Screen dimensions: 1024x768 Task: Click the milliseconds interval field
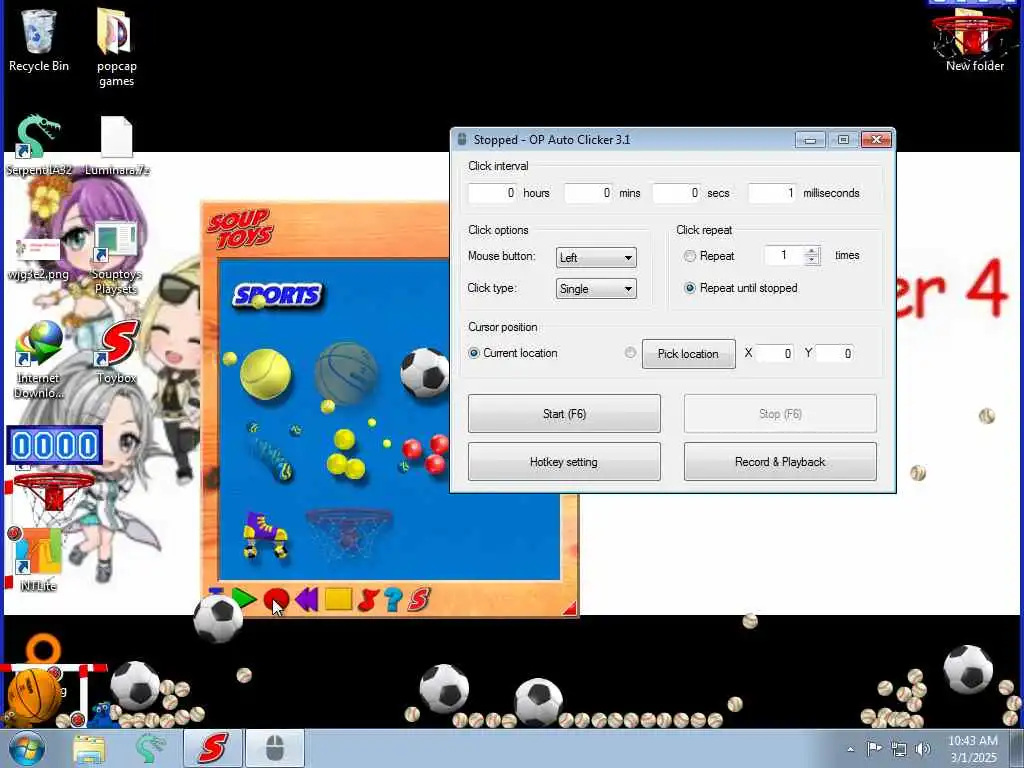(773, 193)
